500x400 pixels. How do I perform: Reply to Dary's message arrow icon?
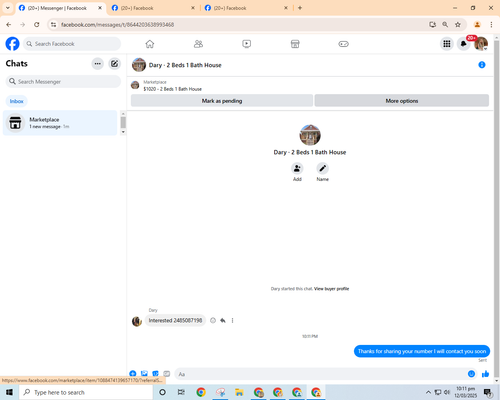[223, 320]
